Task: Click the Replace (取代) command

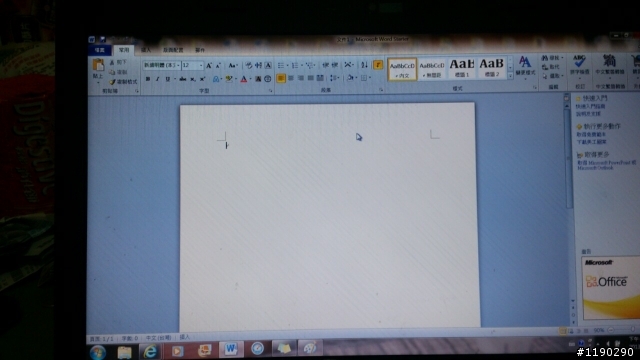Action: [x=551, y=67]
